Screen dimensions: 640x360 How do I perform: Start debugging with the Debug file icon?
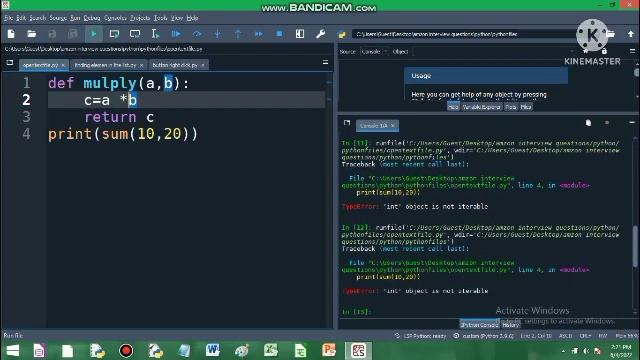[176, 34]
